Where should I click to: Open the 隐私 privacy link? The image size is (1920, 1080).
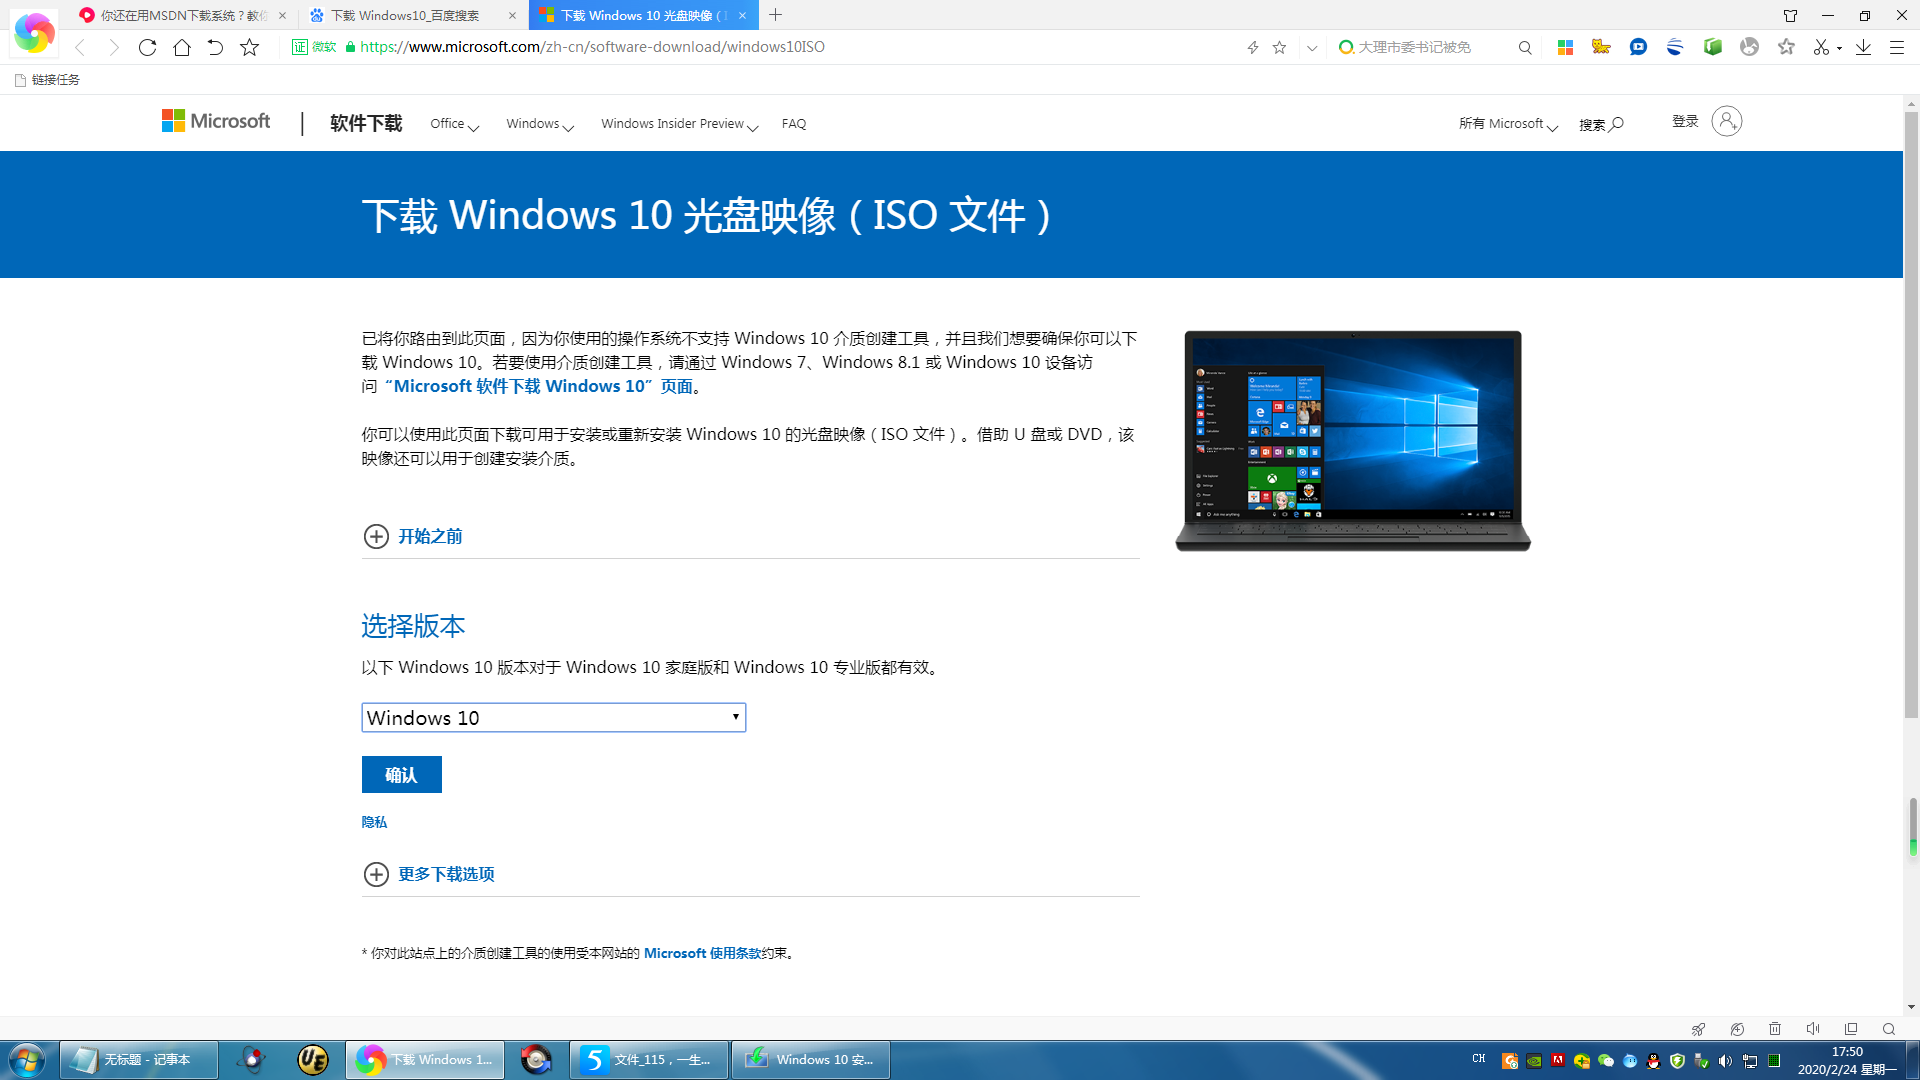point(374,822)
